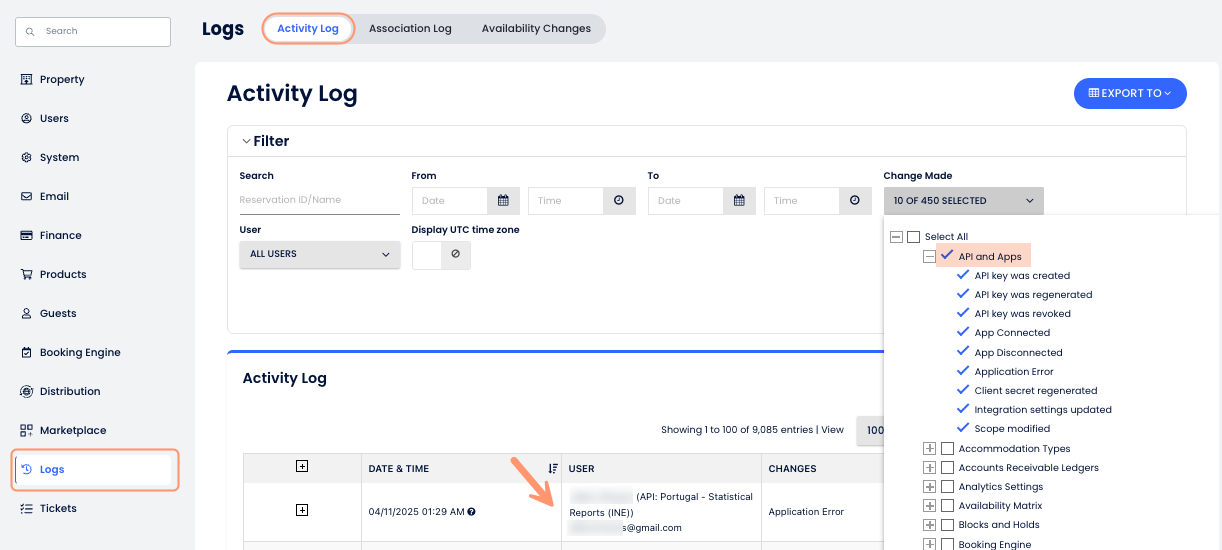The width and height of the screenshot is (1222, 550).
Task: Click the Finance card icon
Action: click(27, 235)
